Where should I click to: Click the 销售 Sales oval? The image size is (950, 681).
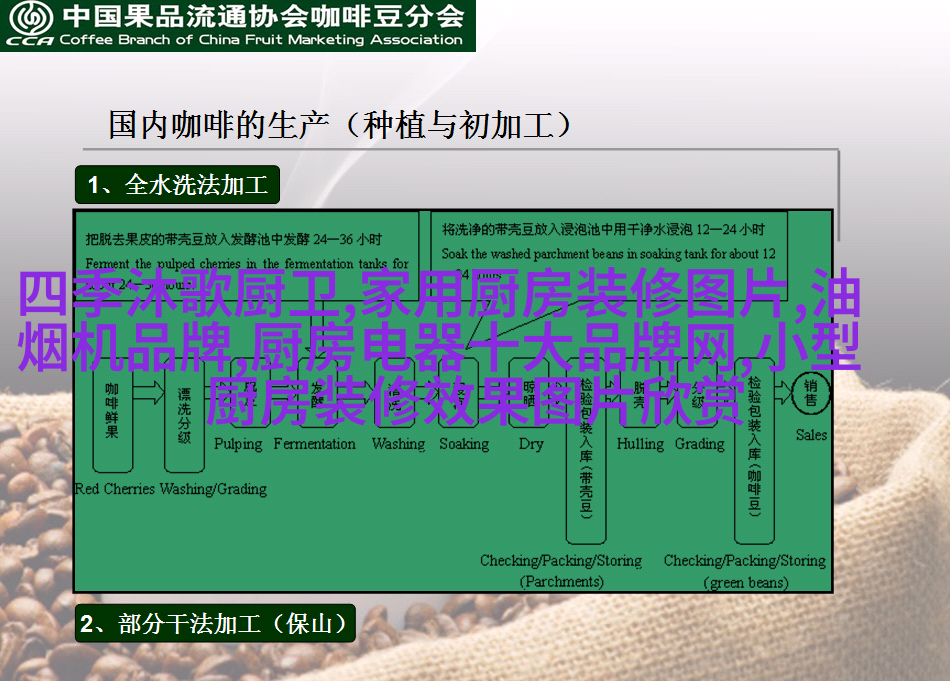point(811,394)
